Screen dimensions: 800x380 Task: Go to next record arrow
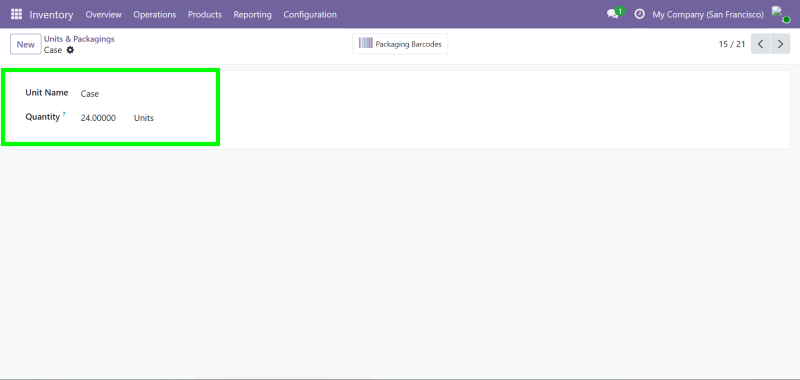[780, 44]
